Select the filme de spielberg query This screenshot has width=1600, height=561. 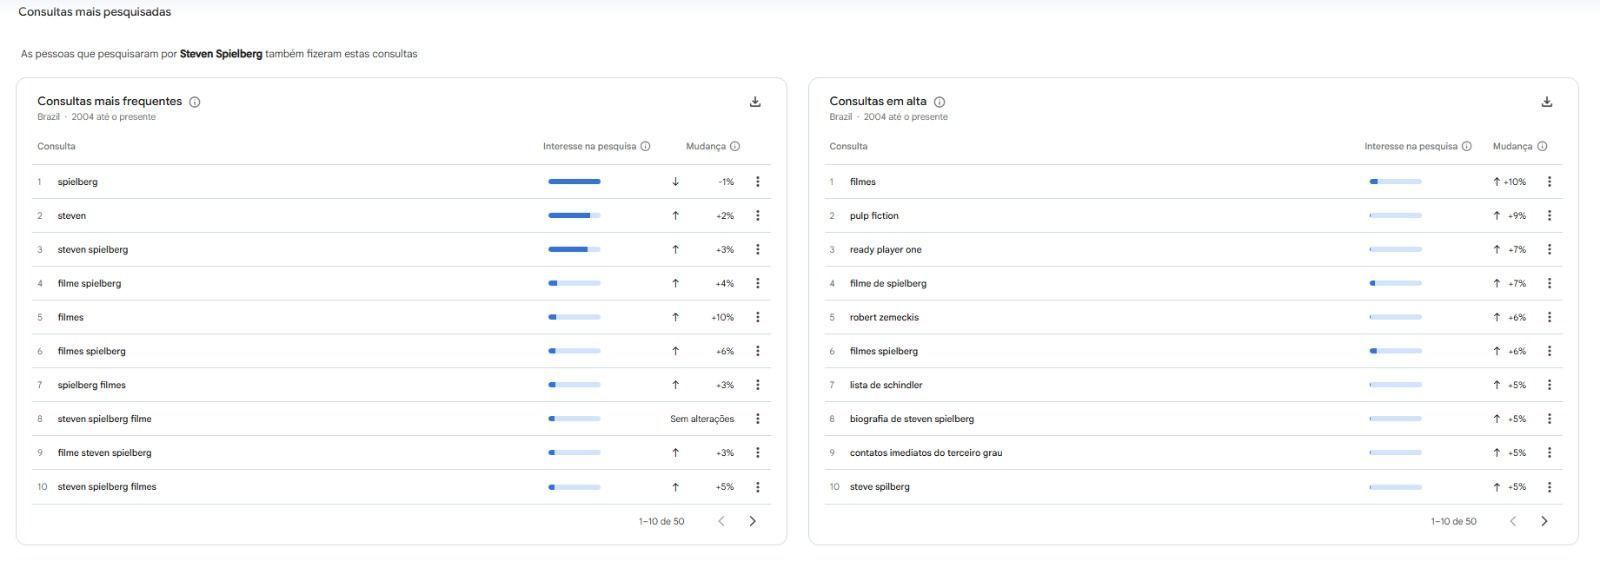[888, 284]
